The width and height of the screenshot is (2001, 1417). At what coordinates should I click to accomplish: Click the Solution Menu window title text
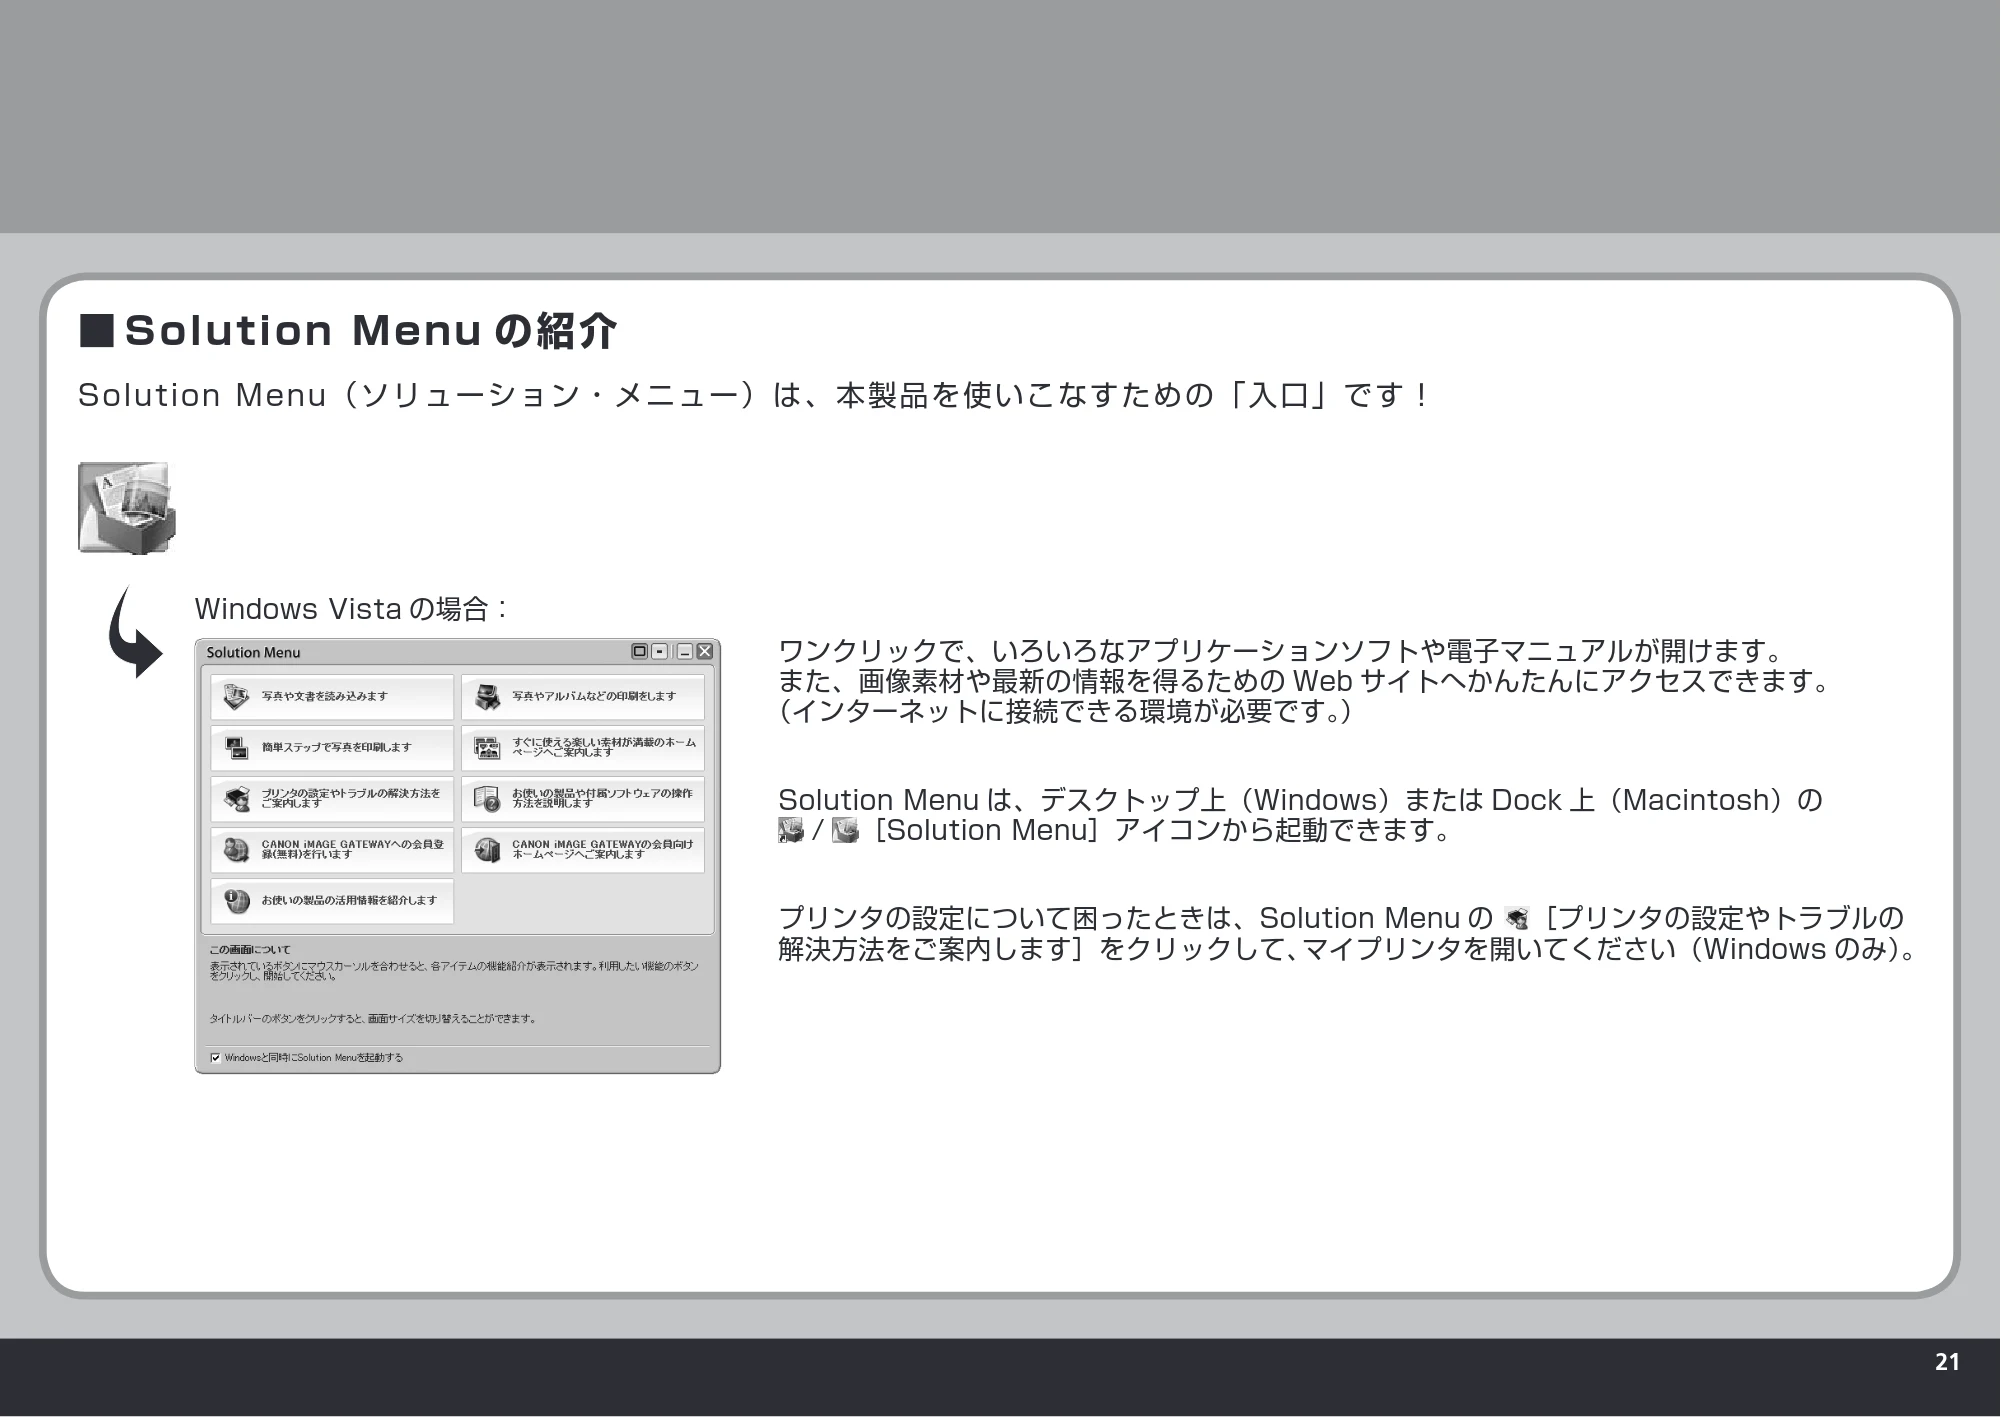[x=253, y=653]
